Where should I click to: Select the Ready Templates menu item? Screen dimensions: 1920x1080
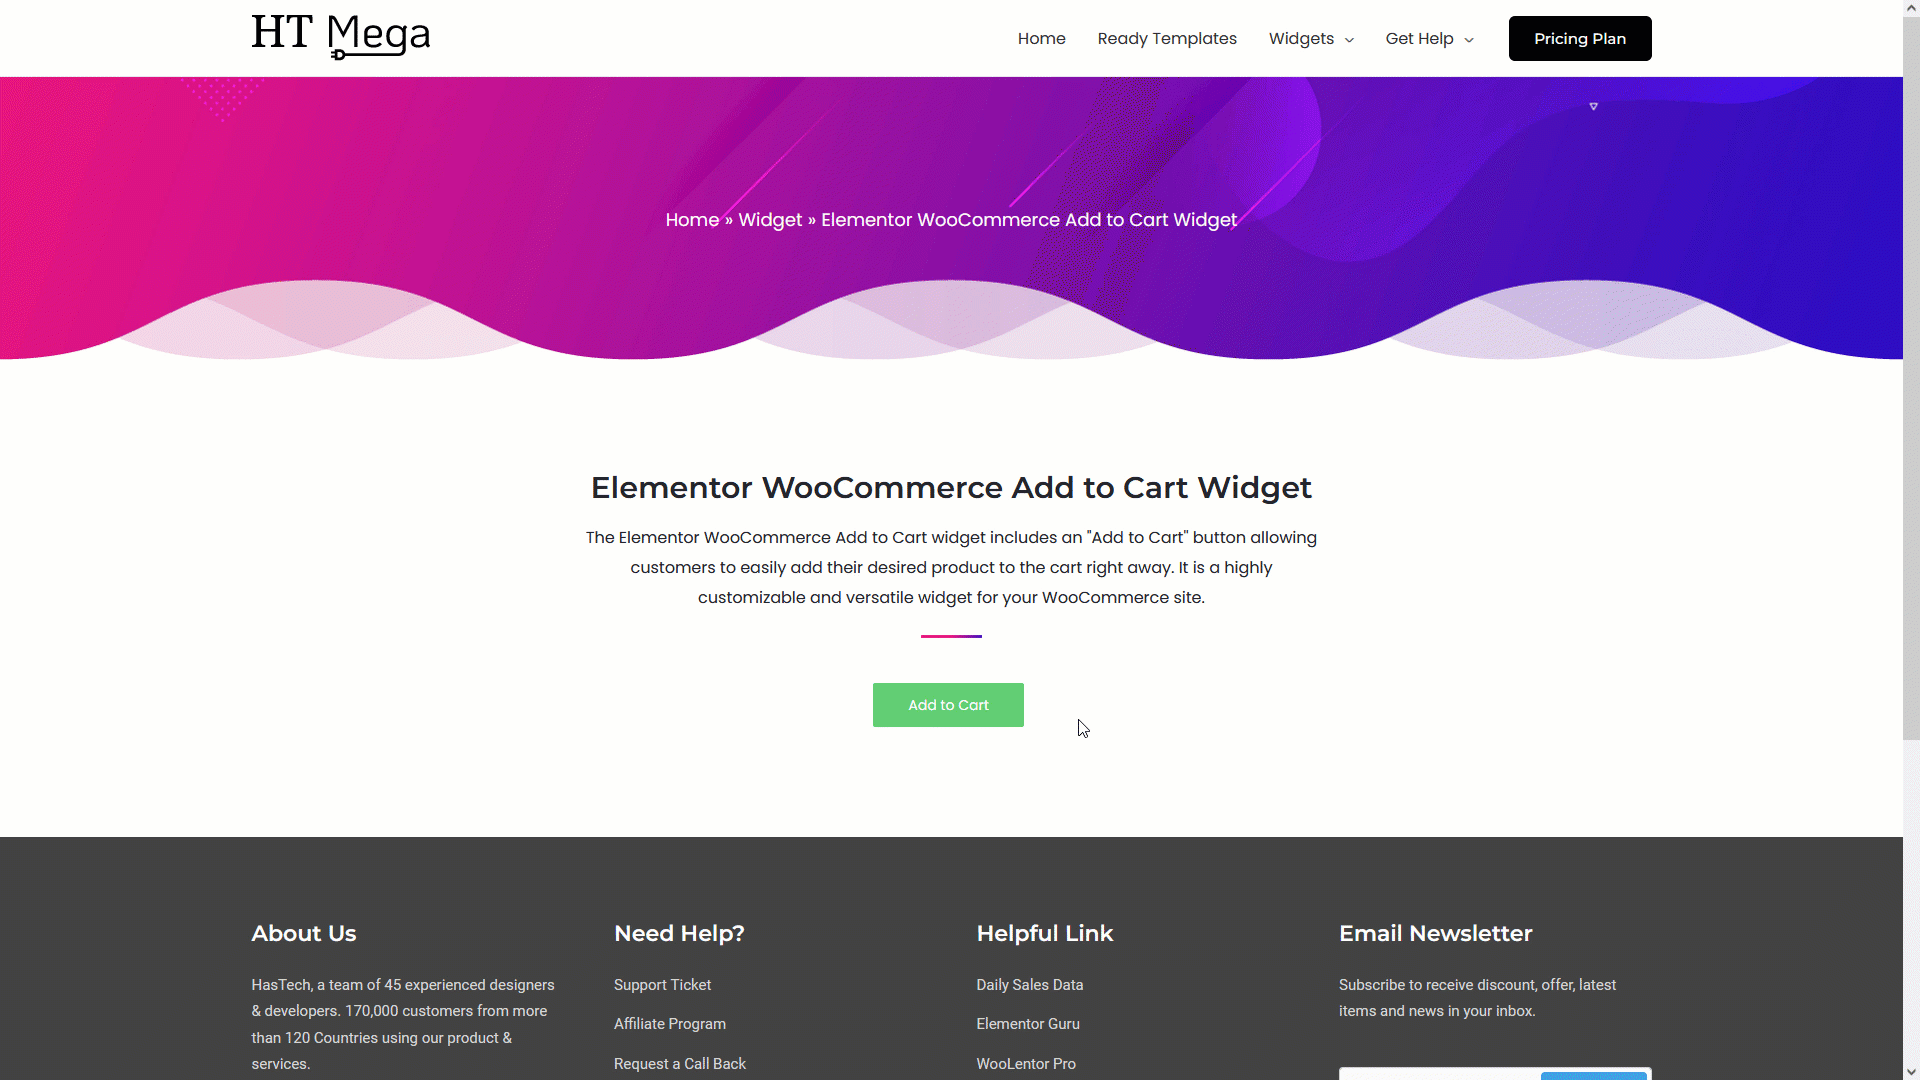(x=1167, y=38)
